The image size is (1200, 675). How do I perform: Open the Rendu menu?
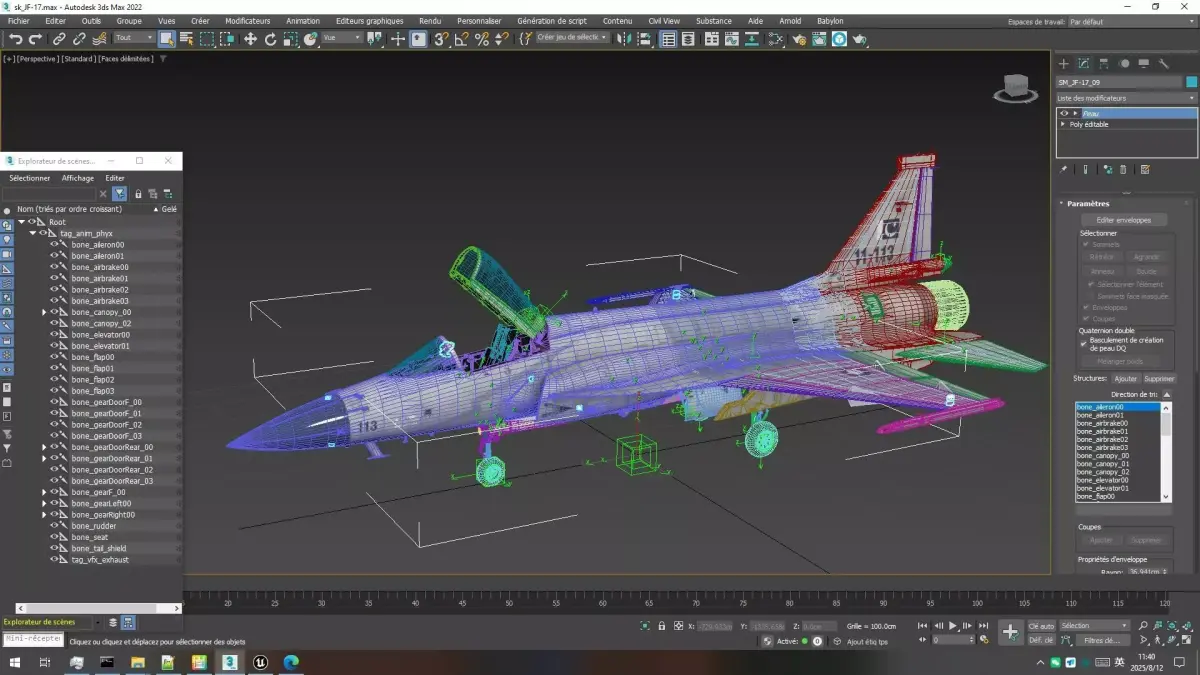[430, 21]
